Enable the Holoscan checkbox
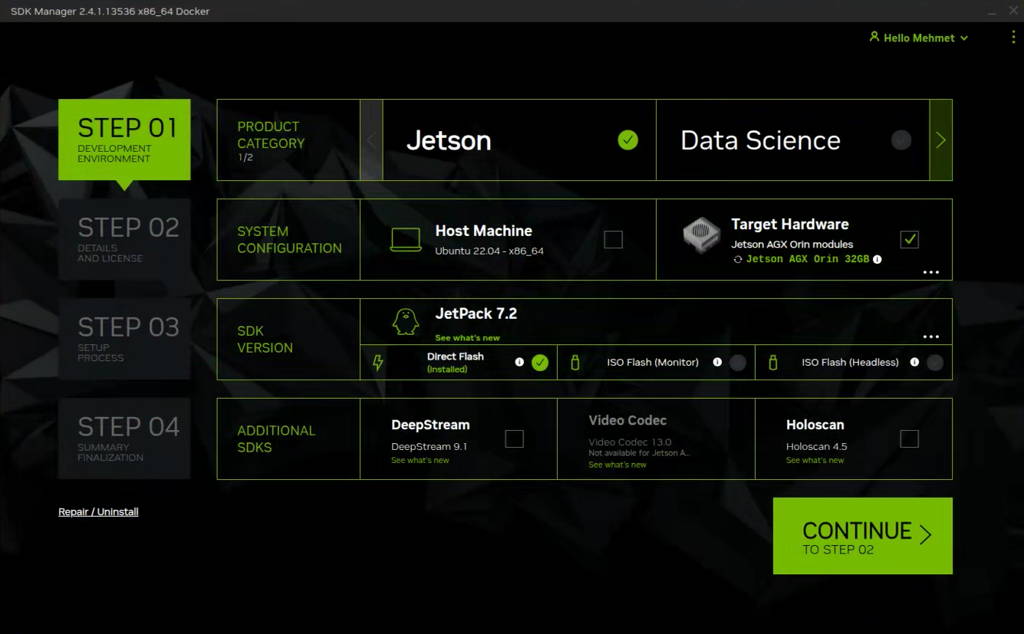This screenshot has width=1024, height=634. point(909,439)
